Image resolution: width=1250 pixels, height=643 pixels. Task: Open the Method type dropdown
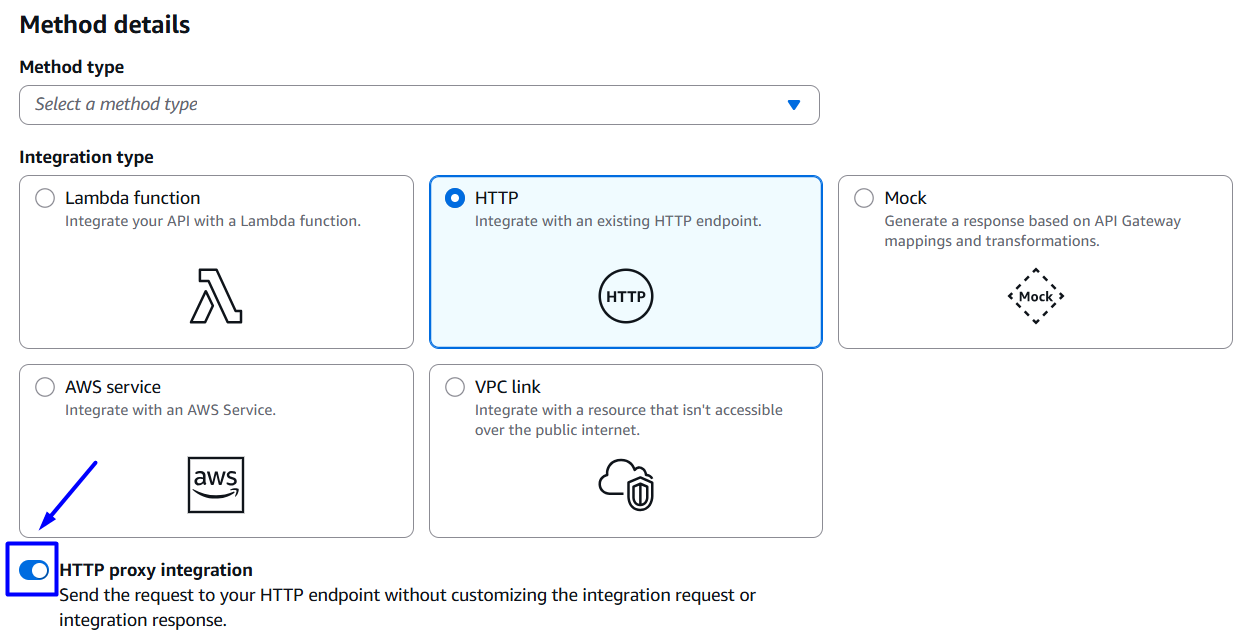(419, 105)
